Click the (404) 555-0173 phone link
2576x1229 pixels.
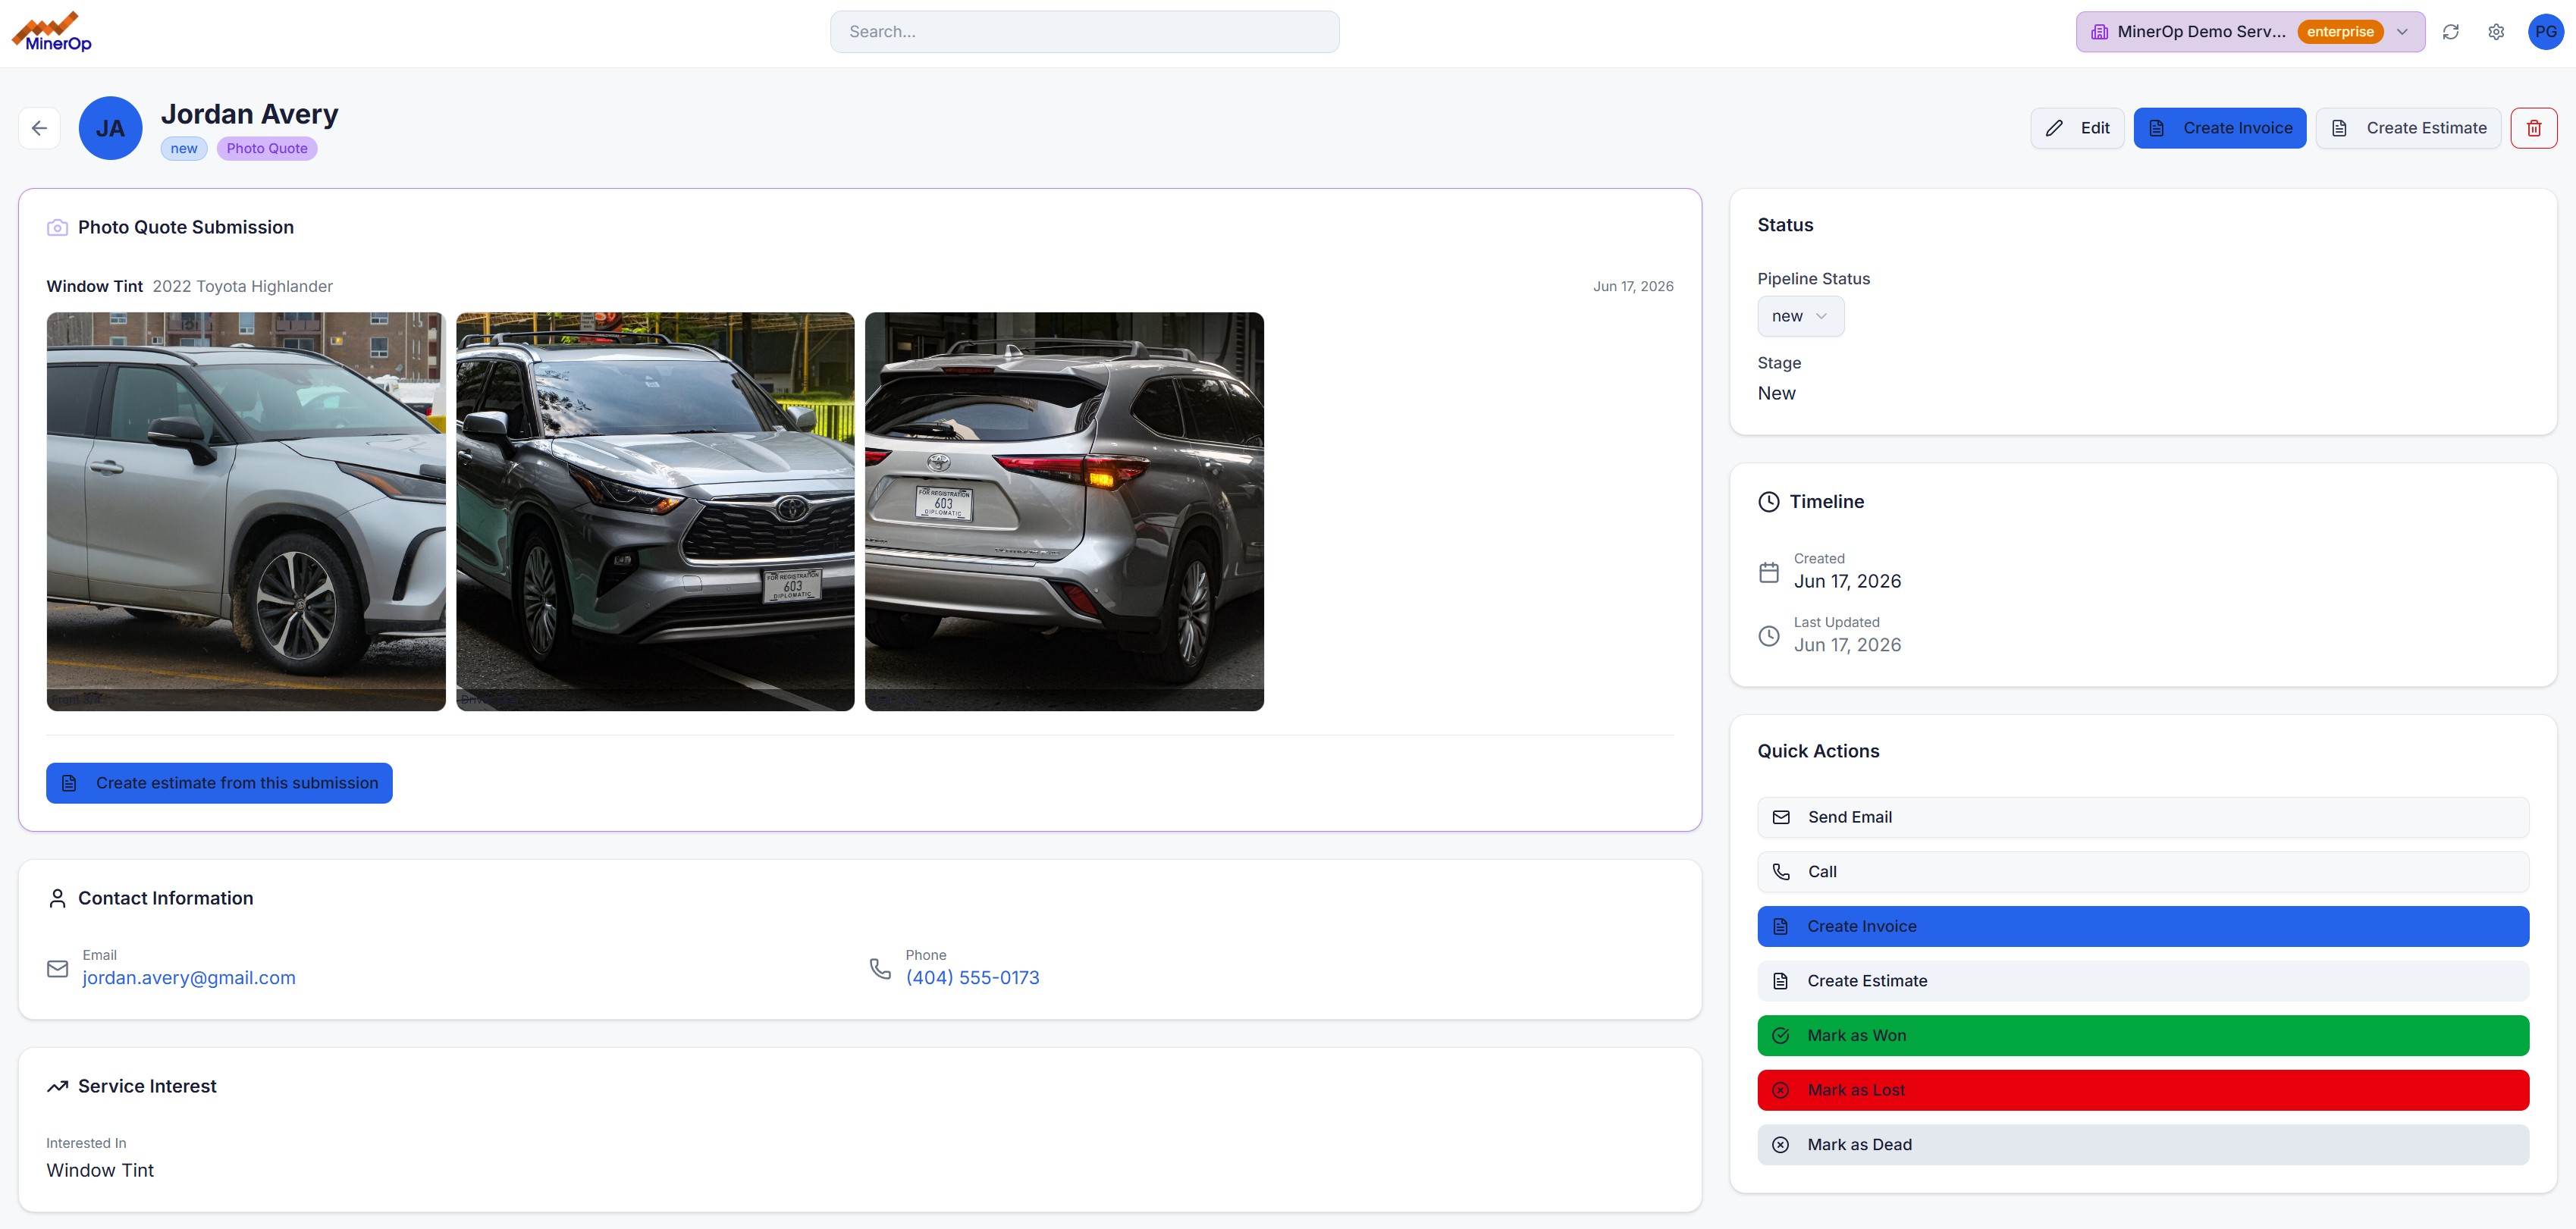point(972,978)
